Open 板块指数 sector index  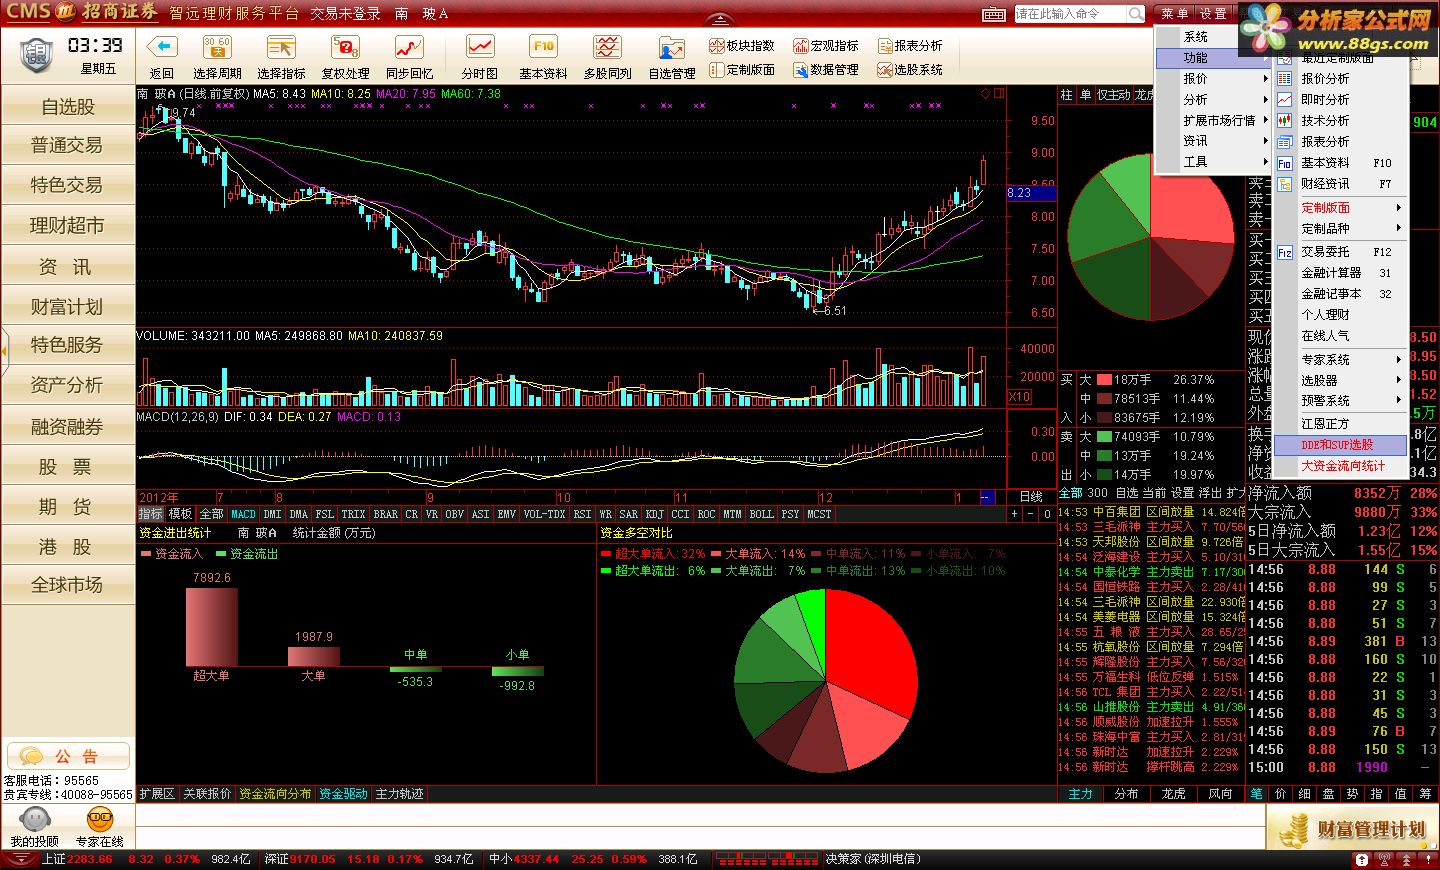tap(742, 45)
